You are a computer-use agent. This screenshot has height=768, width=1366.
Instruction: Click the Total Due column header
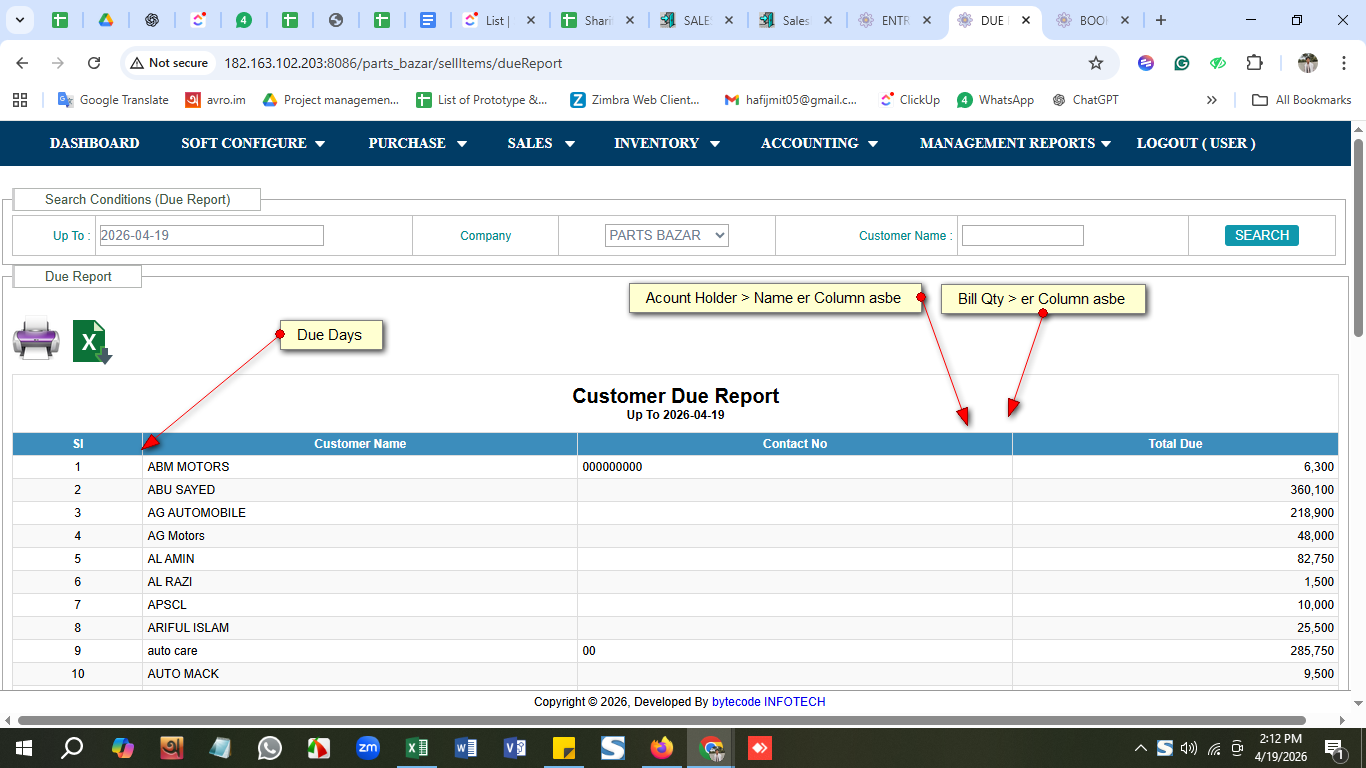click(x=1175, y=444)
